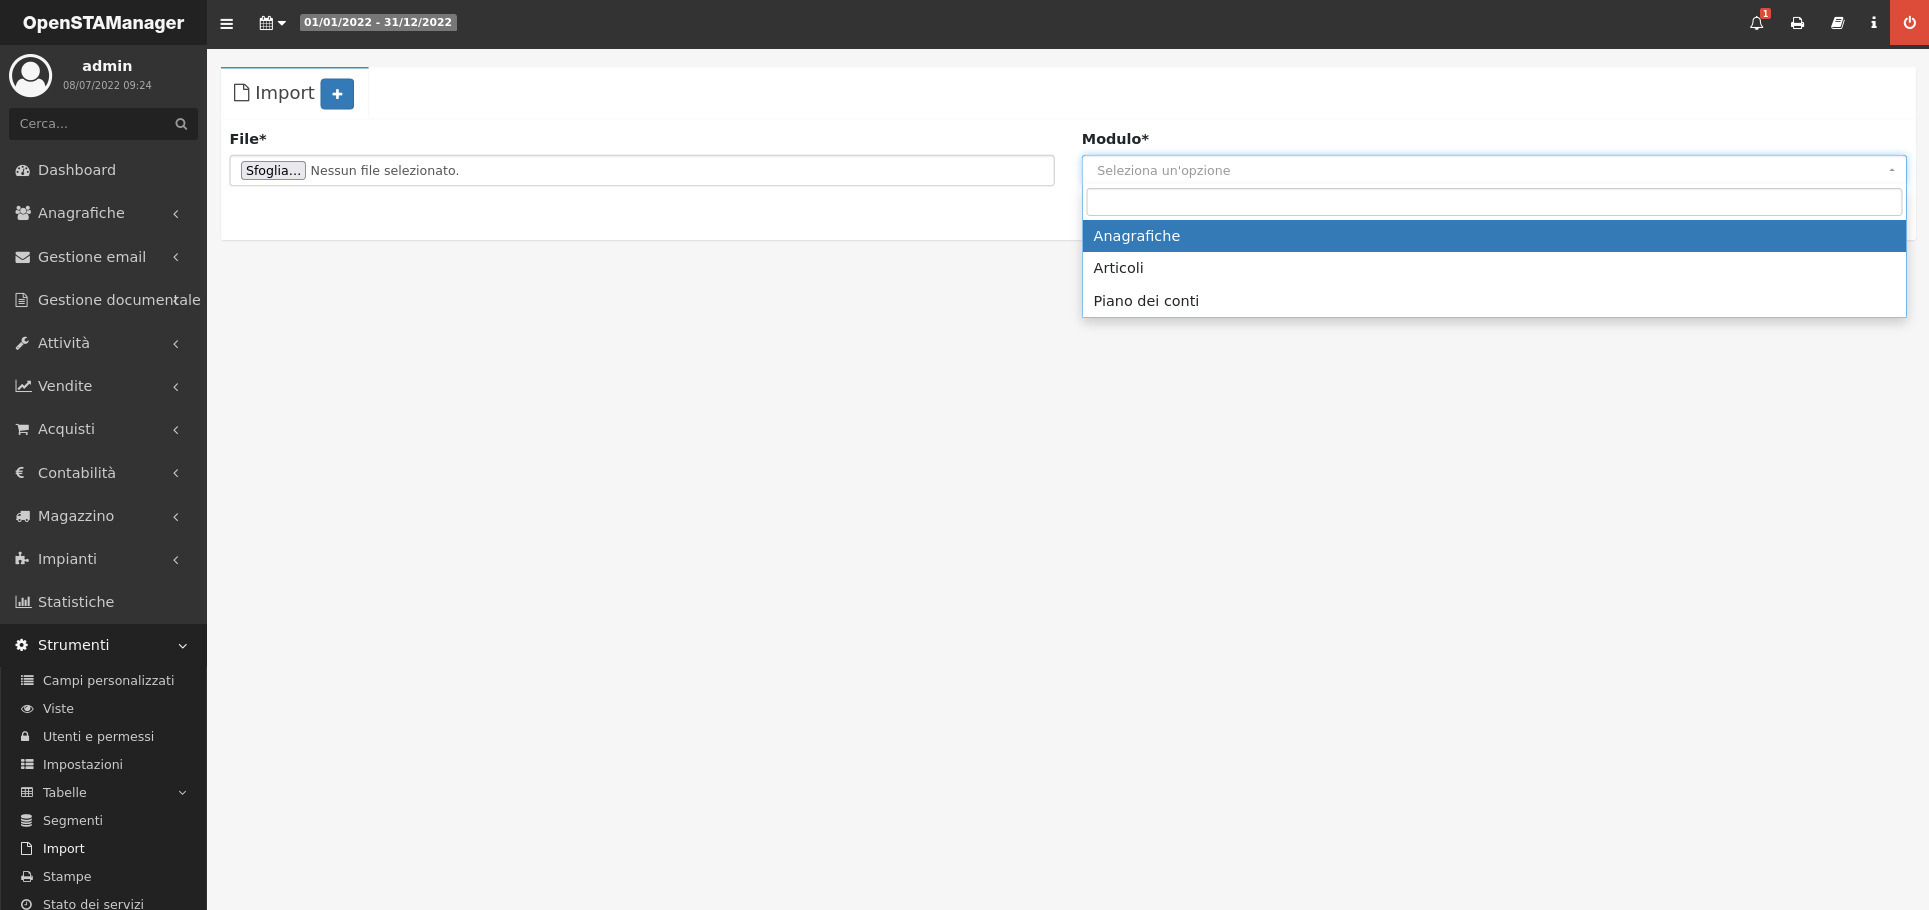
Task: Open the Dashboard menu item
Action: coord(77,170)
